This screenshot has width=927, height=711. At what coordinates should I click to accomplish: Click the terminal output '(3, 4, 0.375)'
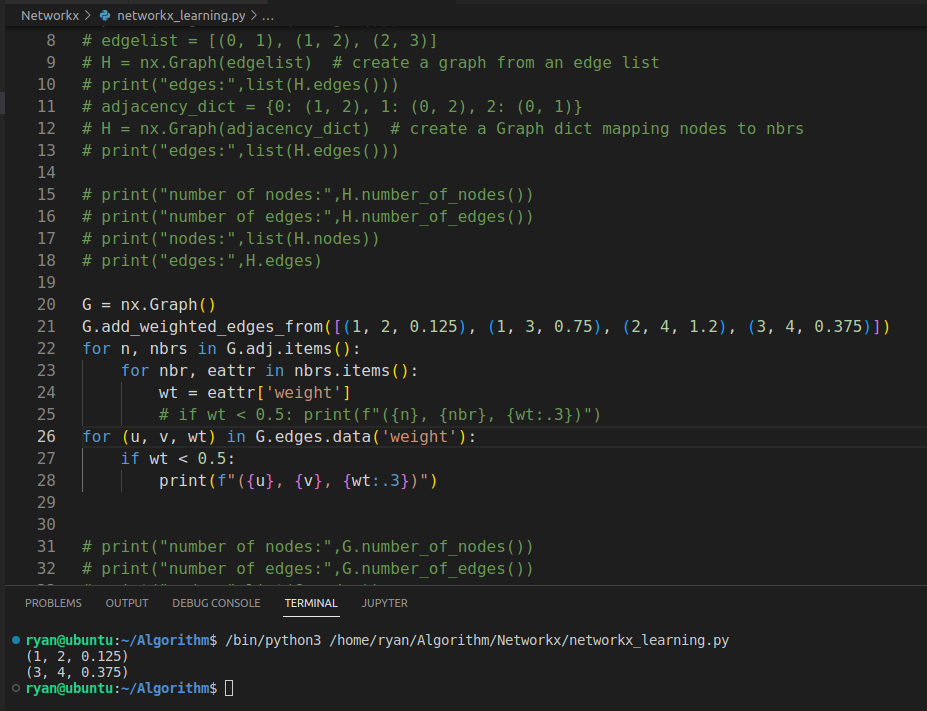pyautogui.click(x=77, y=672)
